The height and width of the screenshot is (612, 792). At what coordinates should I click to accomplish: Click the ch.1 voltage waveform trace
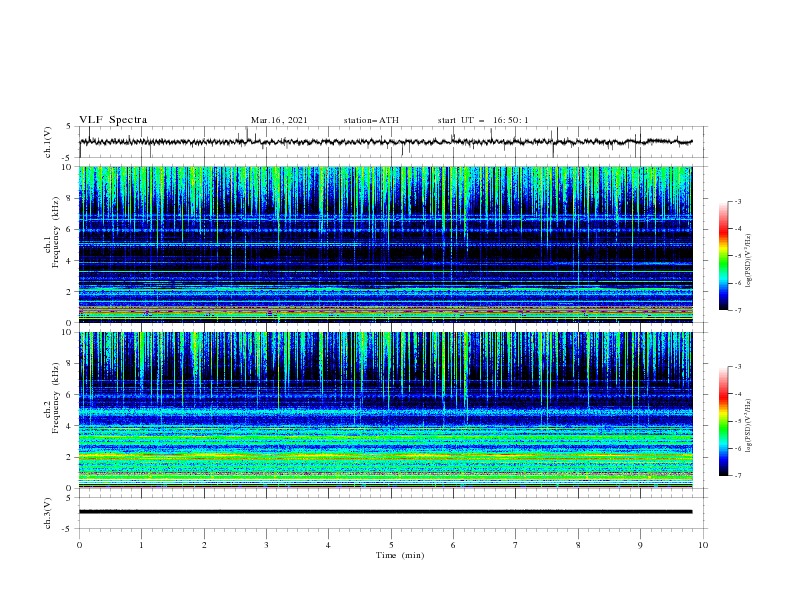click(x=385, y=142)
